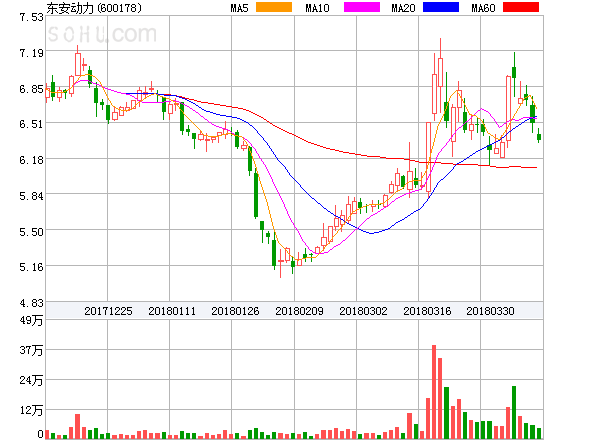Screen dimensions: 600x440
Task: Click the MA5 legend label
Action: pyautogui.click(x=240, y=8)
